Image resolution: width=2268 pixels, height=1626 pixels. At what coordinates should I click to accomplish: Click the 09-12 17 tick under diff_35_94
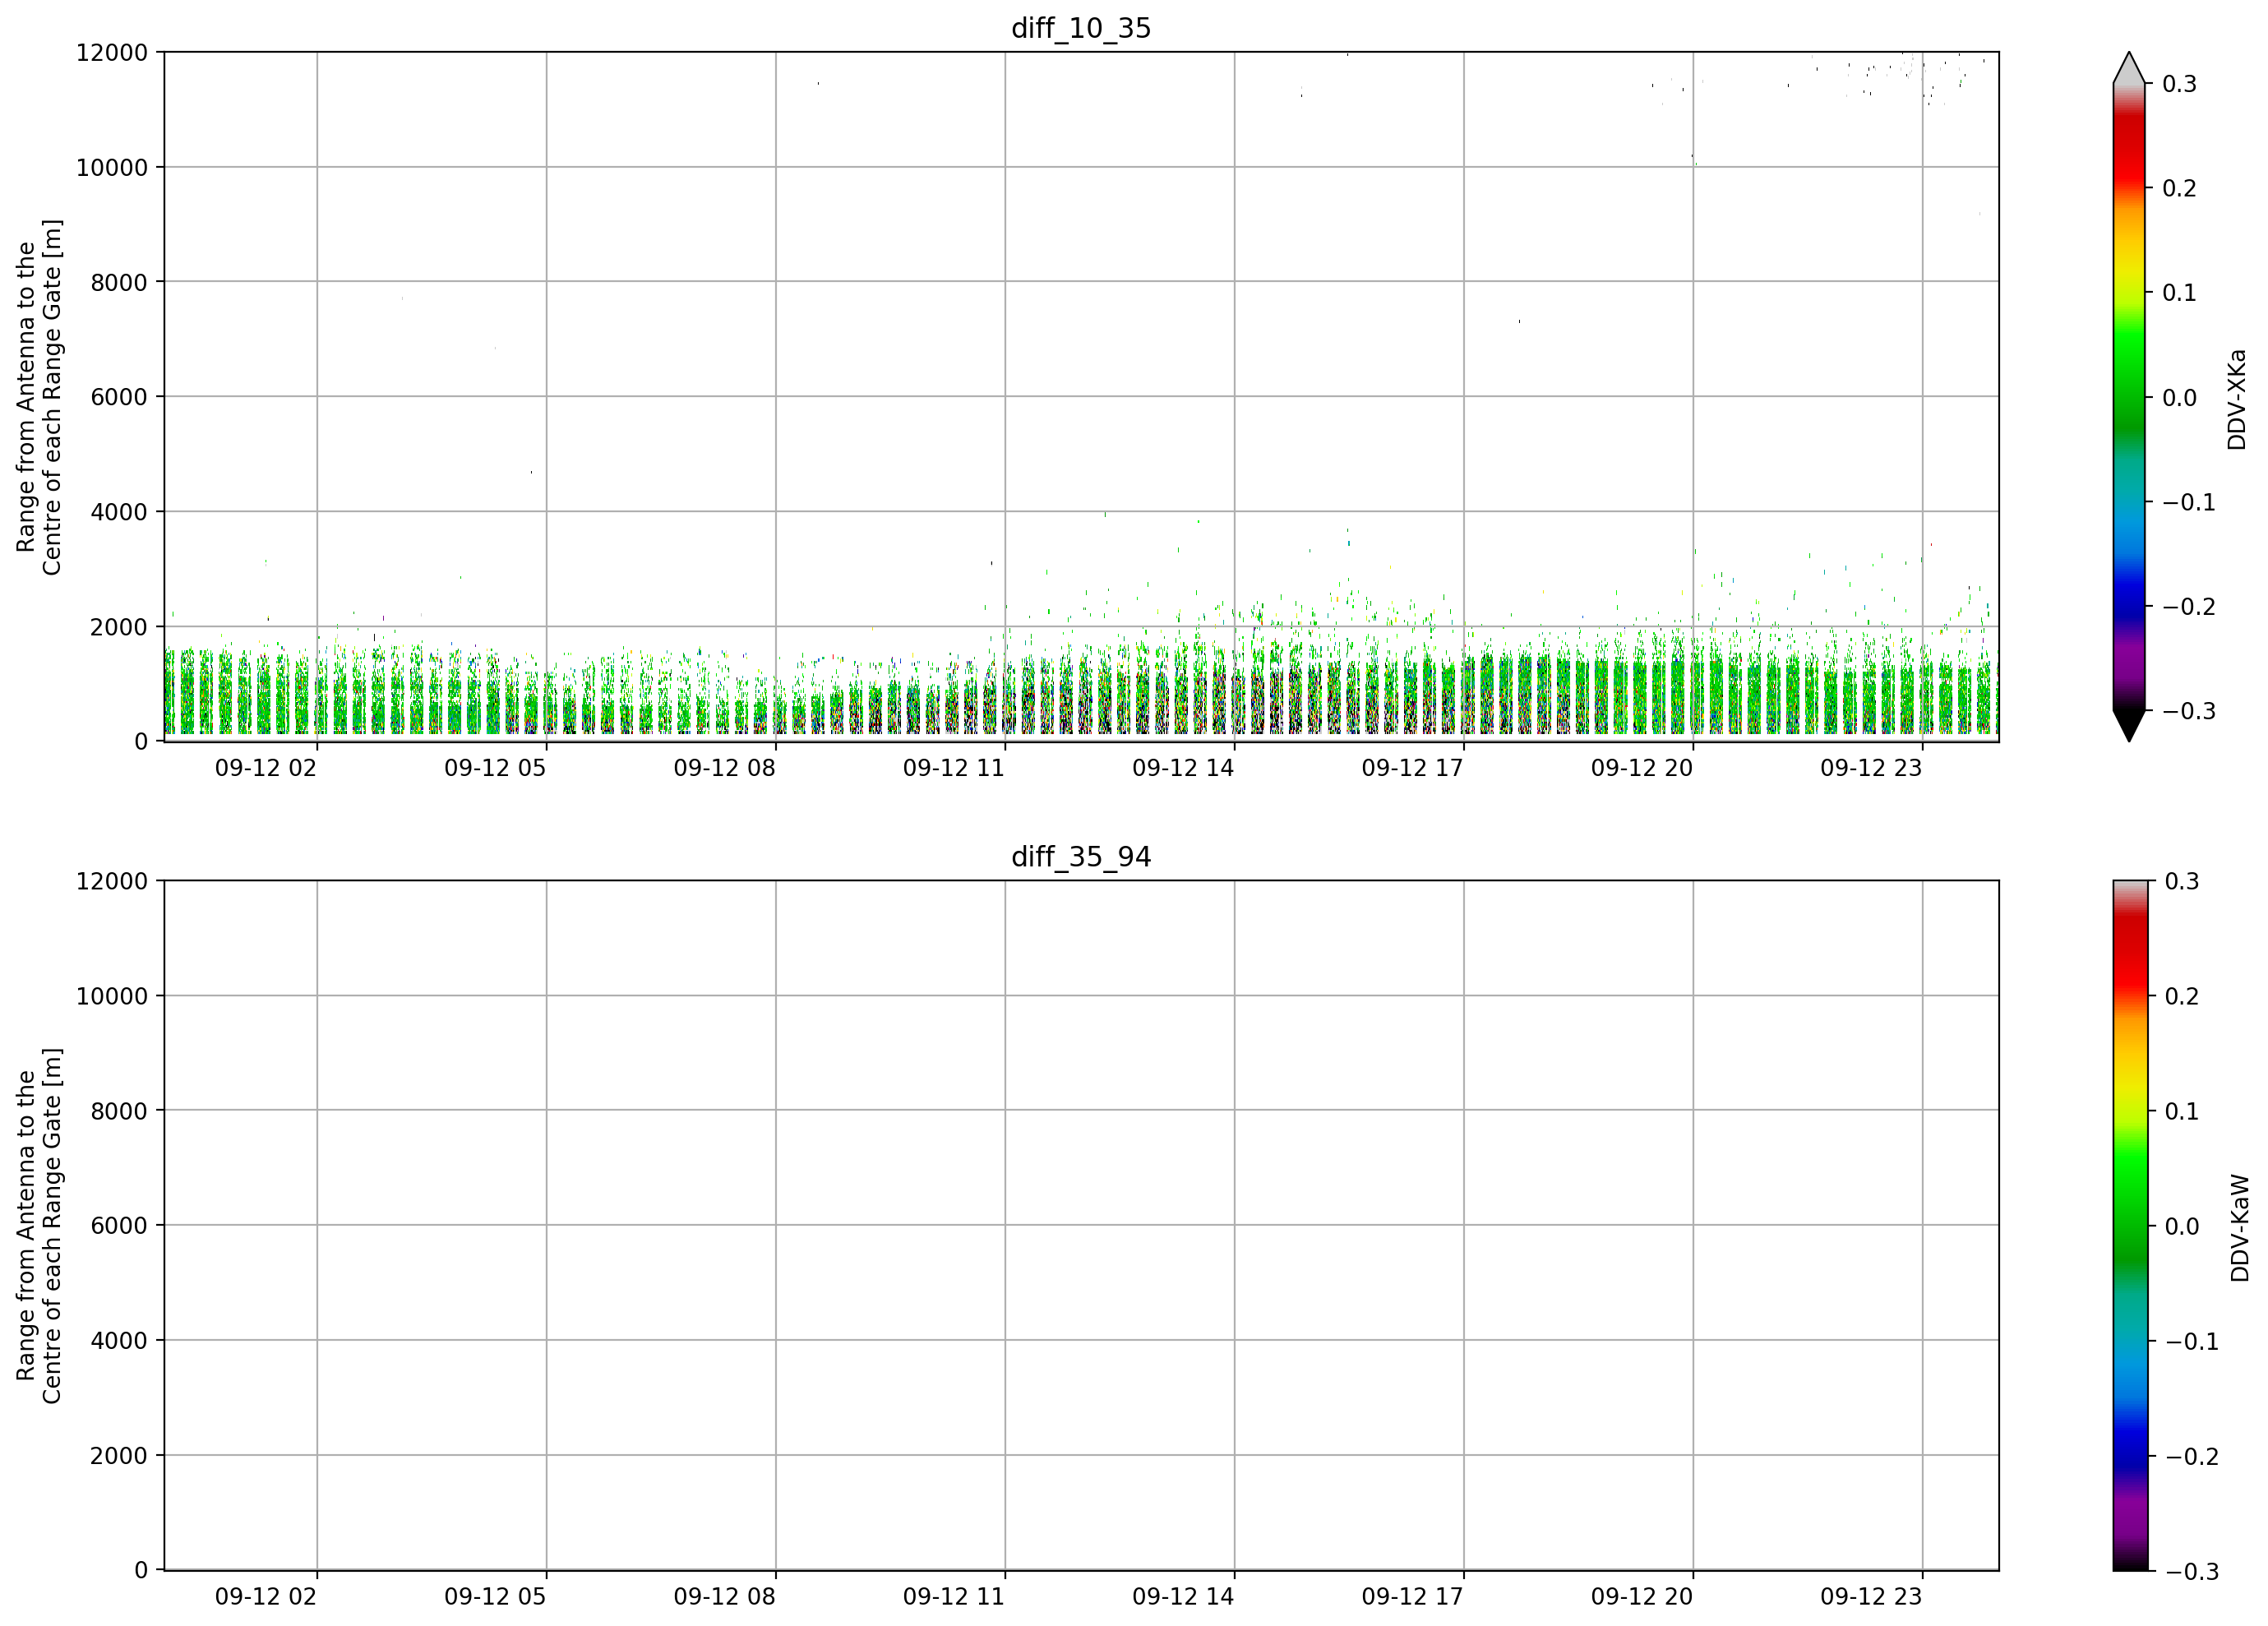(1413, 1597)
